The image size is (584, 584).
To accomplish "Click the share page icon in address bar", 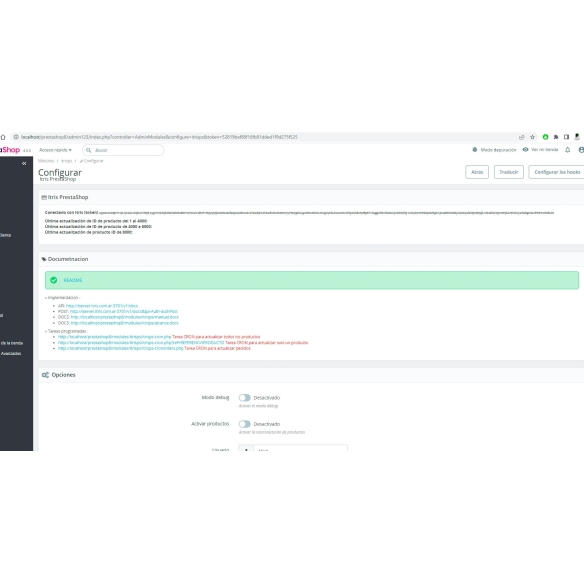I will click(522, 137).
